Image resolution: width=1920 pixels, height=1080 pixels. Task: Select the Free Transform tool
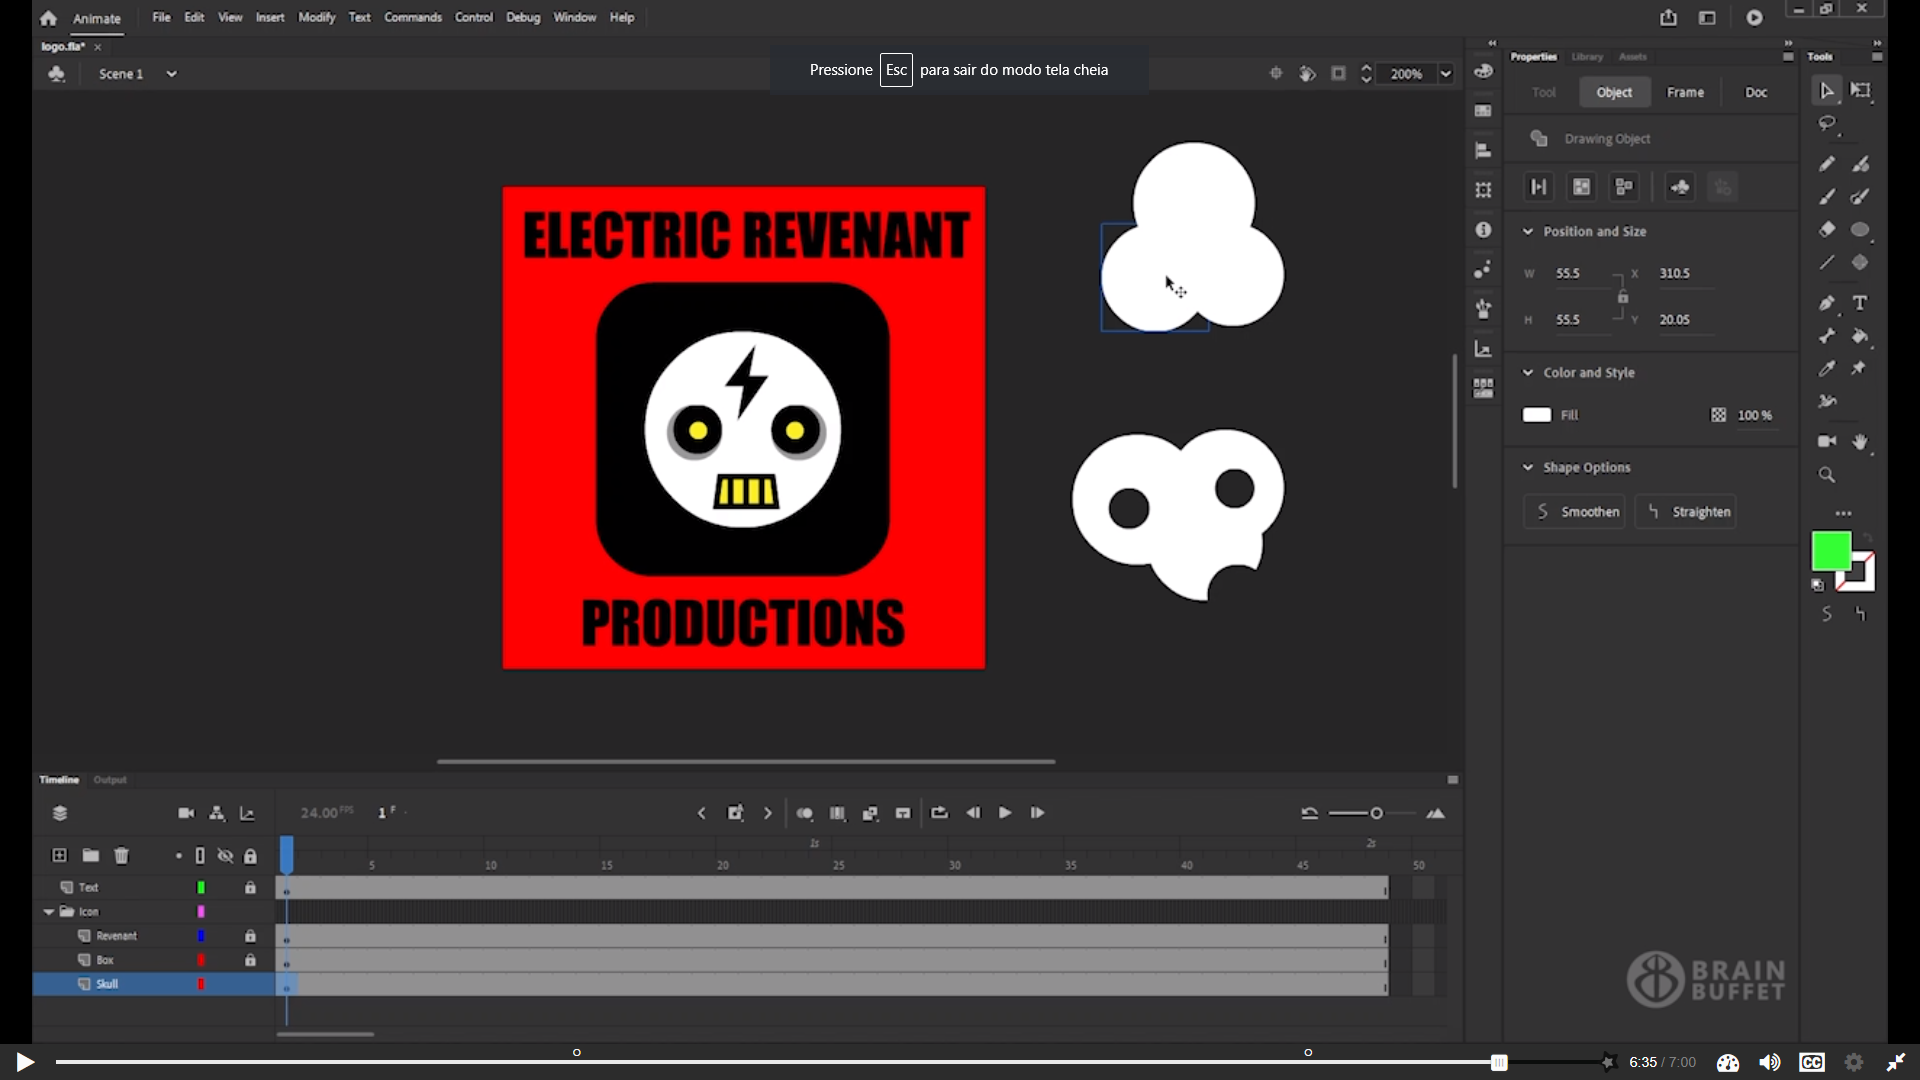coord(1860,91)
